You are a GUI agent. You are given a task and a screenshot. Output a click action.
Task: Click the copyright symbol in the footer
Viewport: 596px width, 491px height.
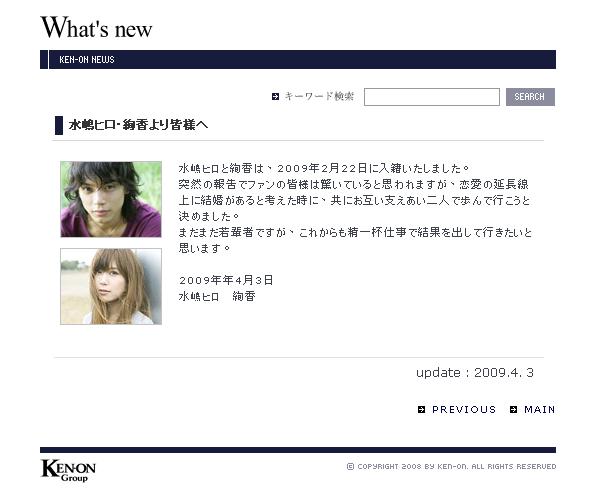(350, 466)
